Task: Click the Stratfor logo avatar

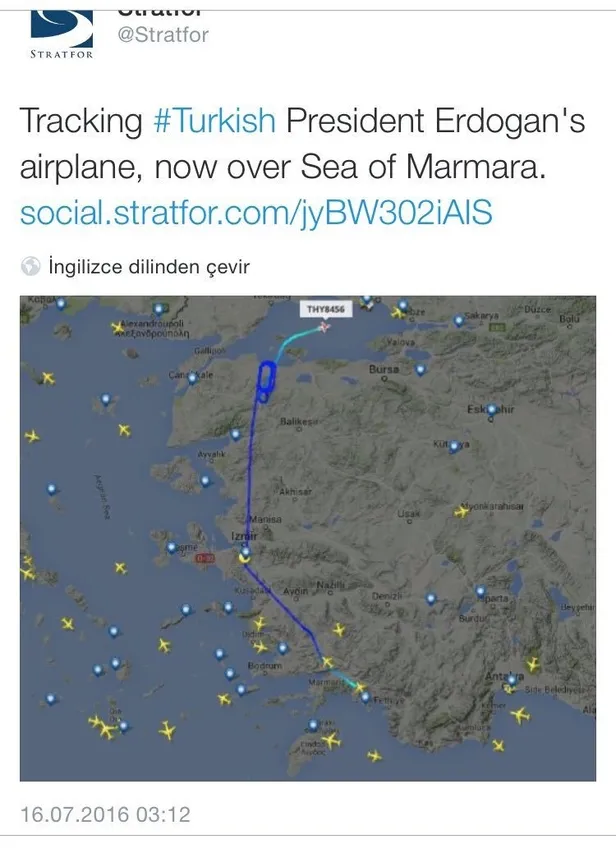Action: (62, 32)
